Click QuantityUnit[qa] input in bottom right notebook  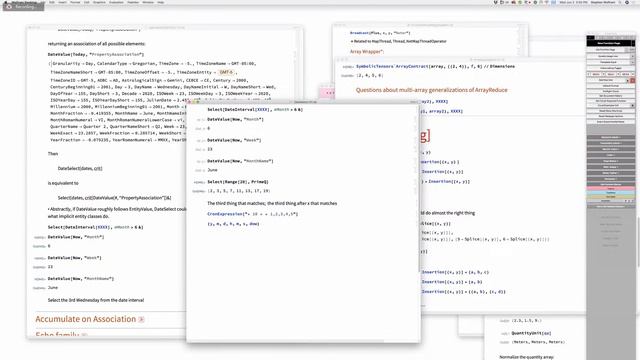(531, 333)
